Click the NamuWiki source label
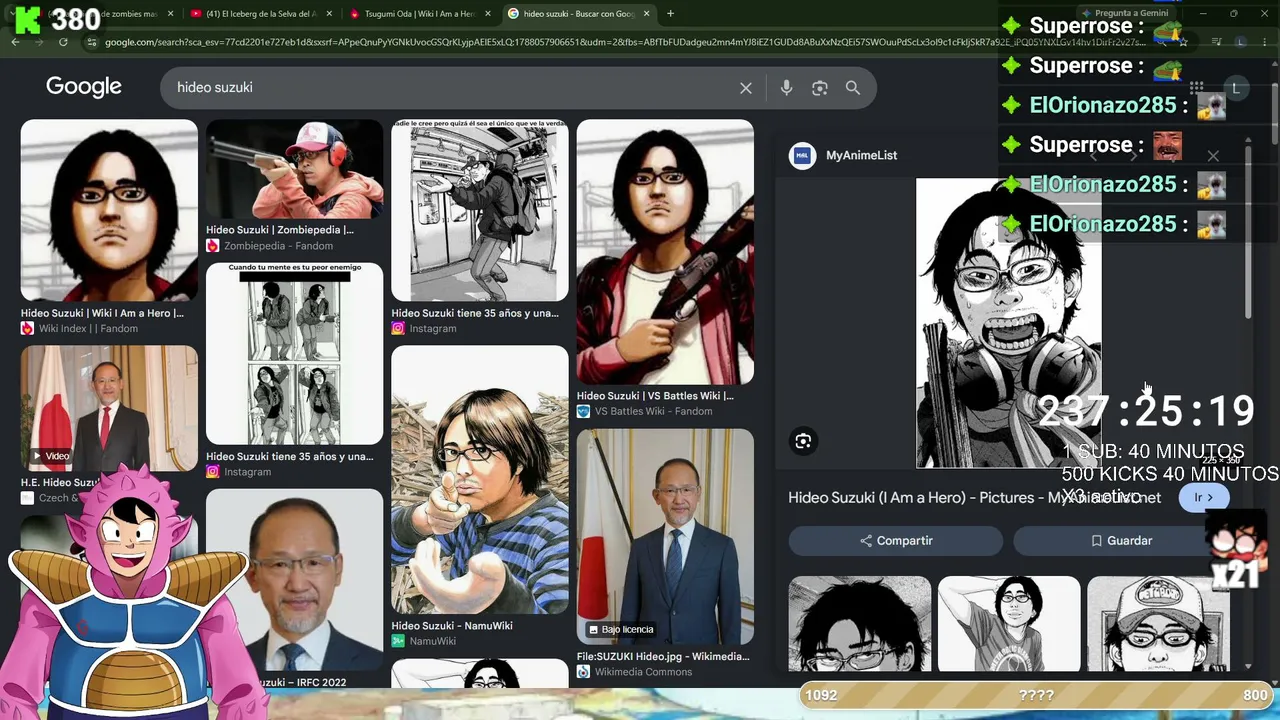Screen dimensions: 1280x720 click(432, 642)
